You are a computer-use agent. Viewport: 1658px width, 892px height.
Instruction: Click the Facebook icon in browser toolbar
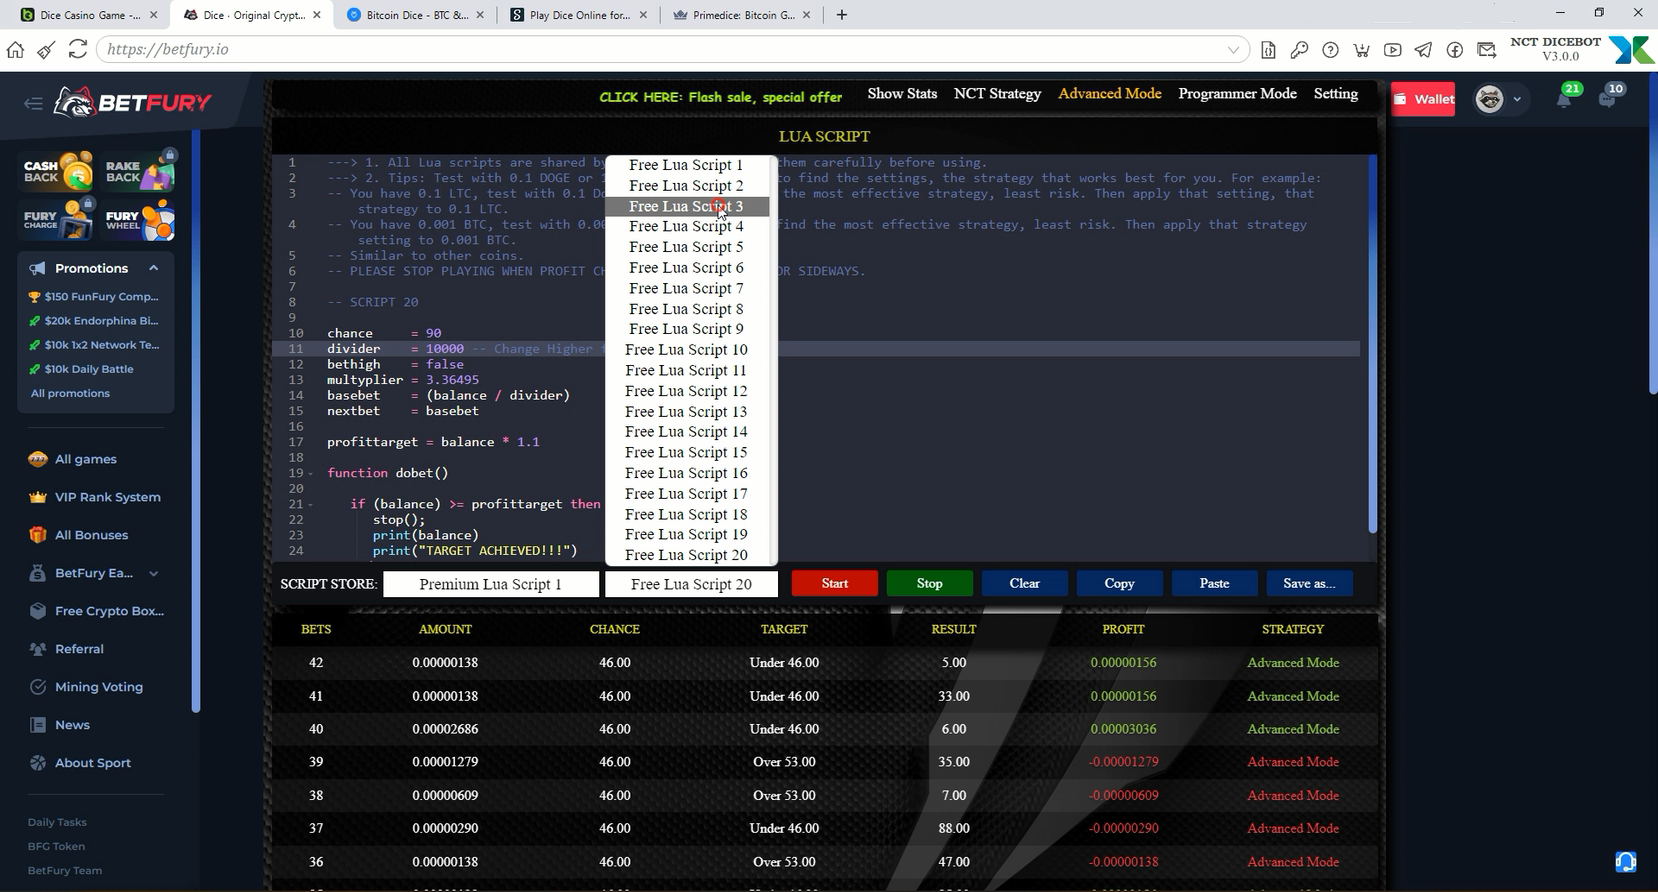(x=1455, y=49)
